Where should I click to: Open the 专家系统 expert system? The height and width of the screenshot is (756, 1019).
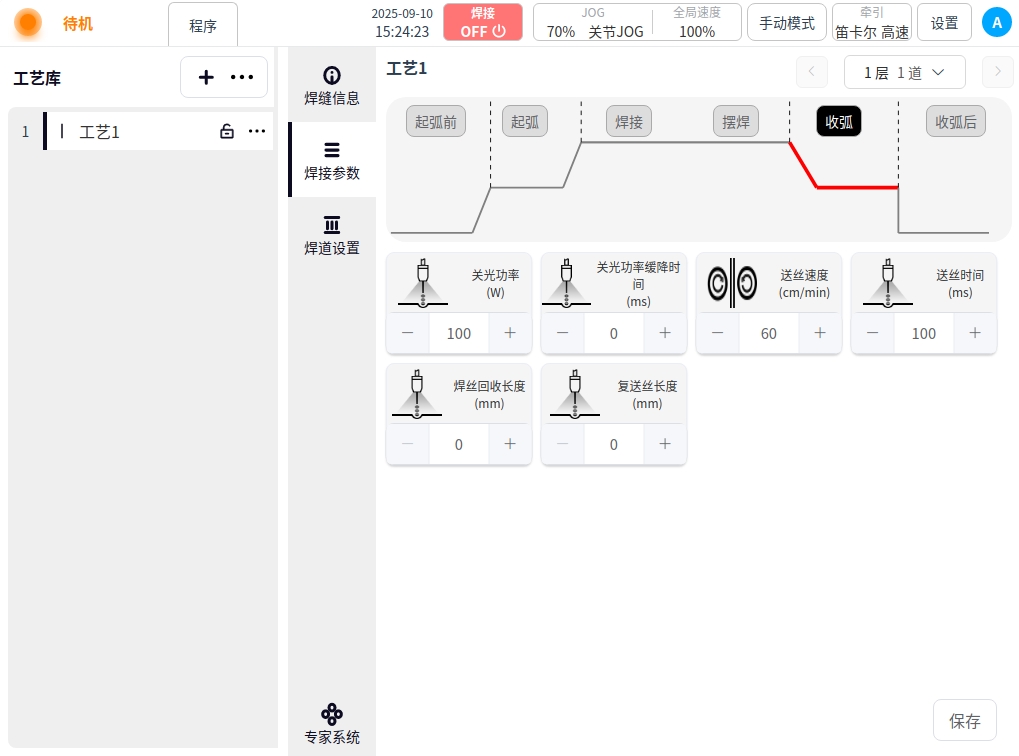coord(332,724)
